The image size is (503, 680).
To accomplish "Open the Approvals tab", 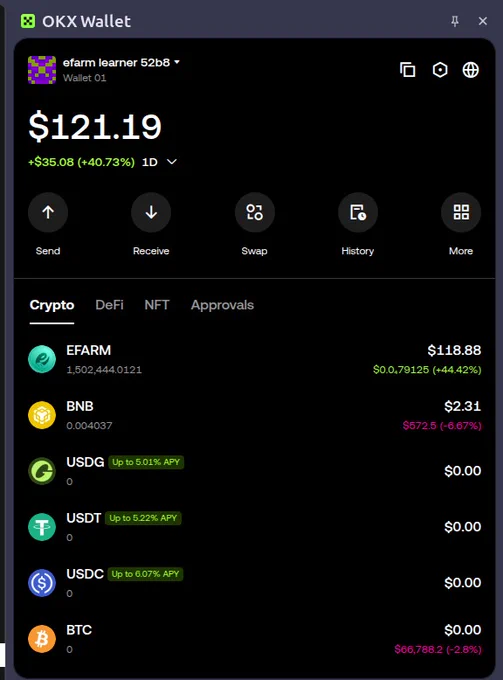I will (222, 305).
